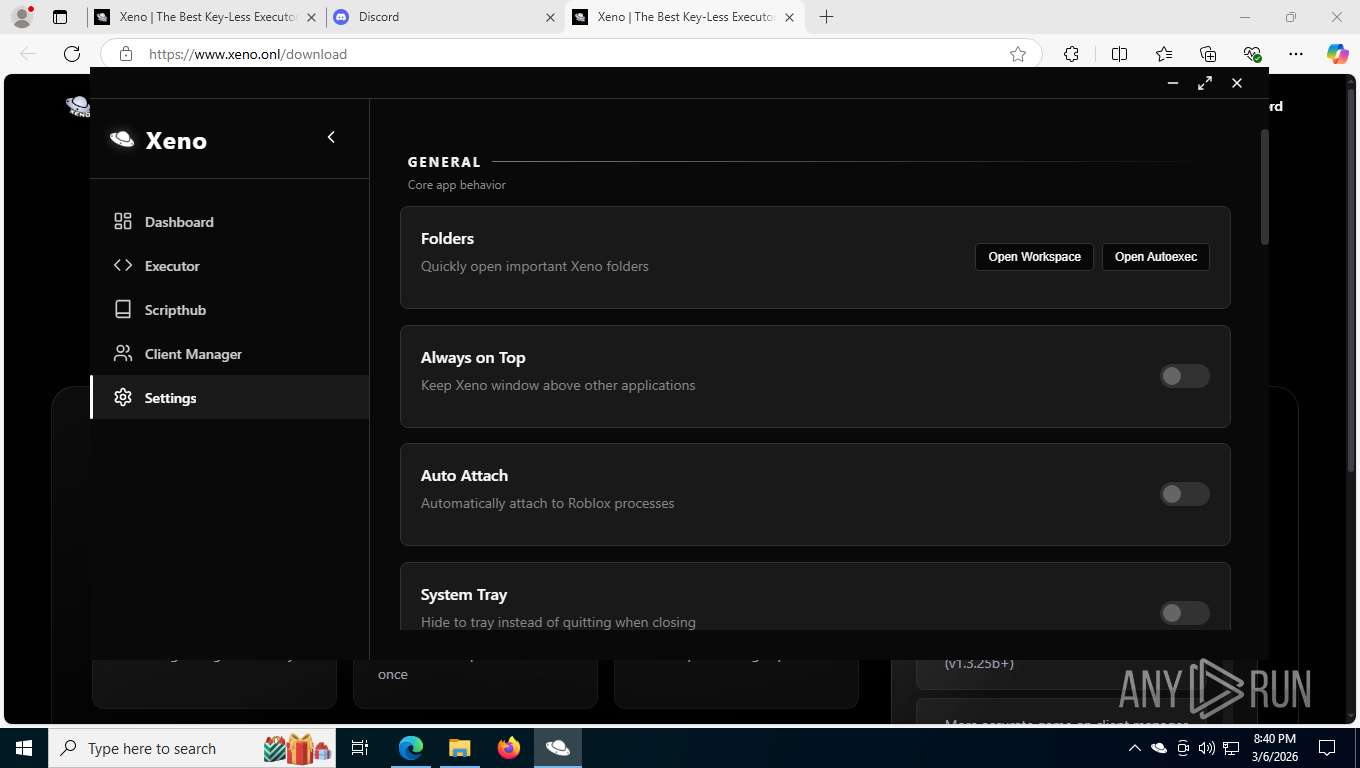Close the Discord browser tab

[x=550, y=17]
